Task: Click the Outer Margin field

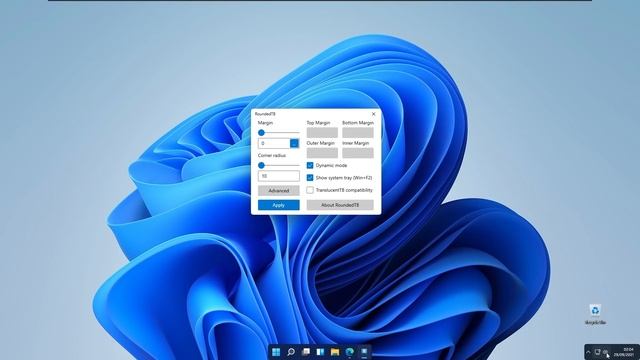Action: [322, 153]
